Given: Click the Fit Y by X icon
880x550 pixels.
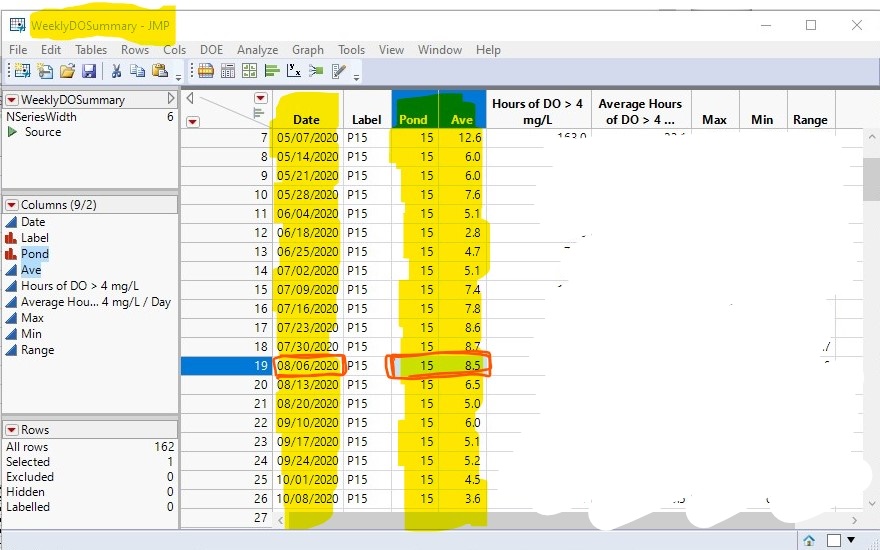Looking at the screenshot, I should coord(292,71).
